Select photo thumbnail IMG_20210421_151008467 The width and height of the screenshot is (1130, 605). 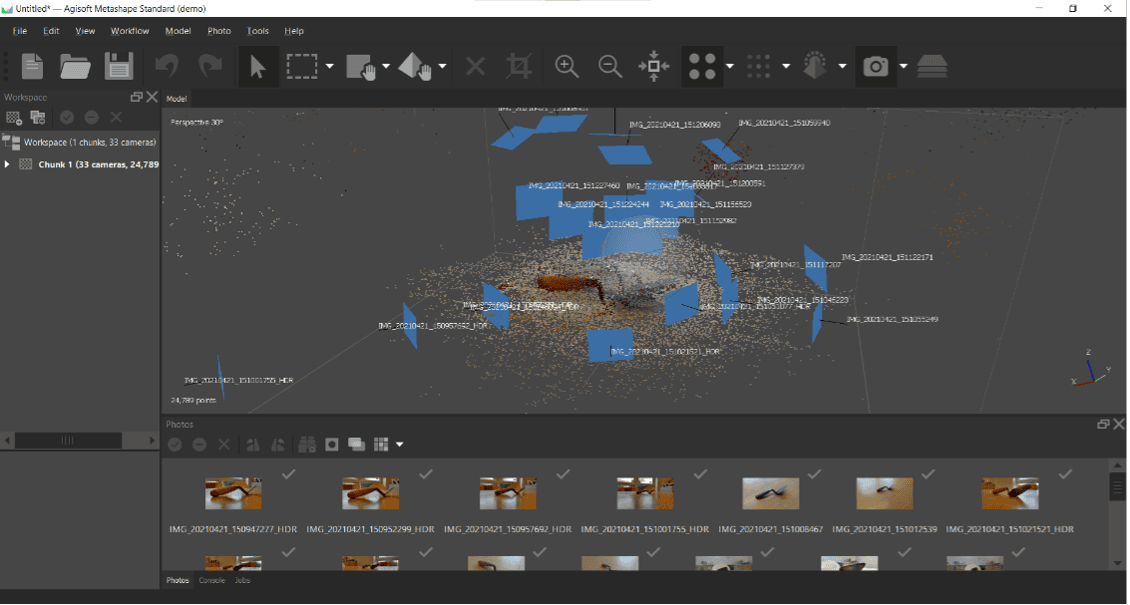tap(770, 493)
